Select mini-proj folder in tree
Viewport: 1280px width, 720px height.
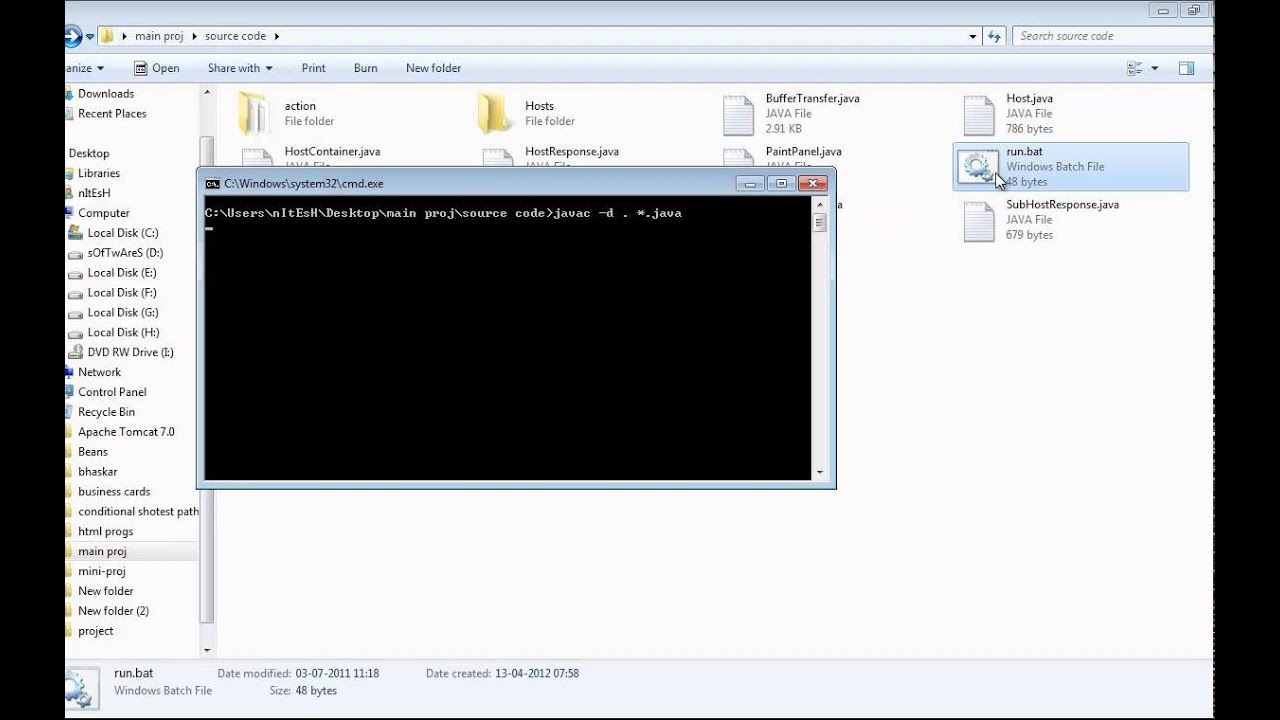click(101, 571)
